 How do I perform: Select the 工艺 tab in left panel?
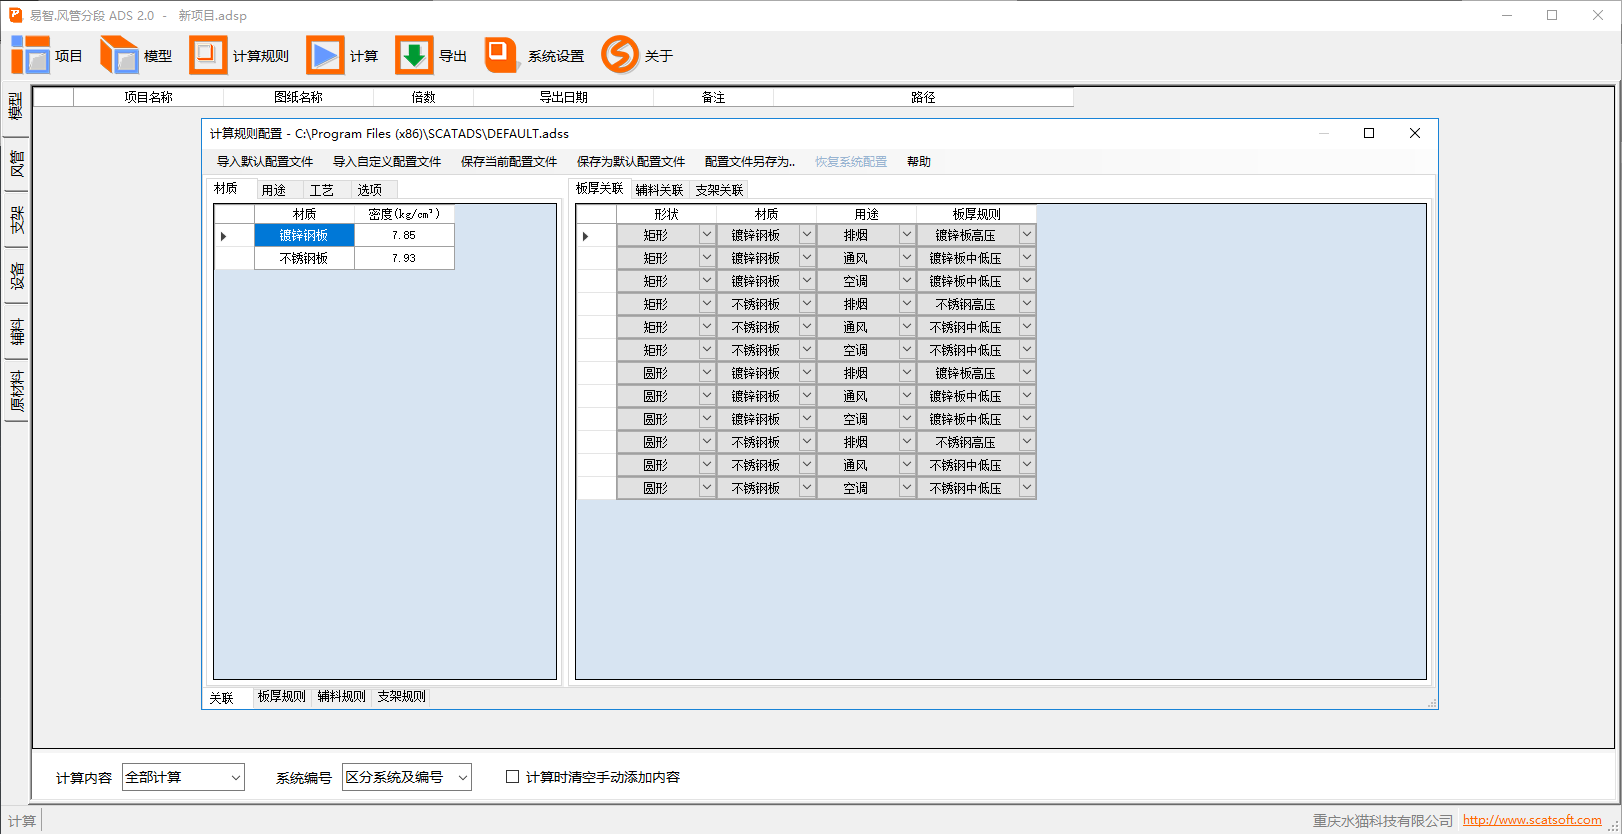click(x=321, y=190)
